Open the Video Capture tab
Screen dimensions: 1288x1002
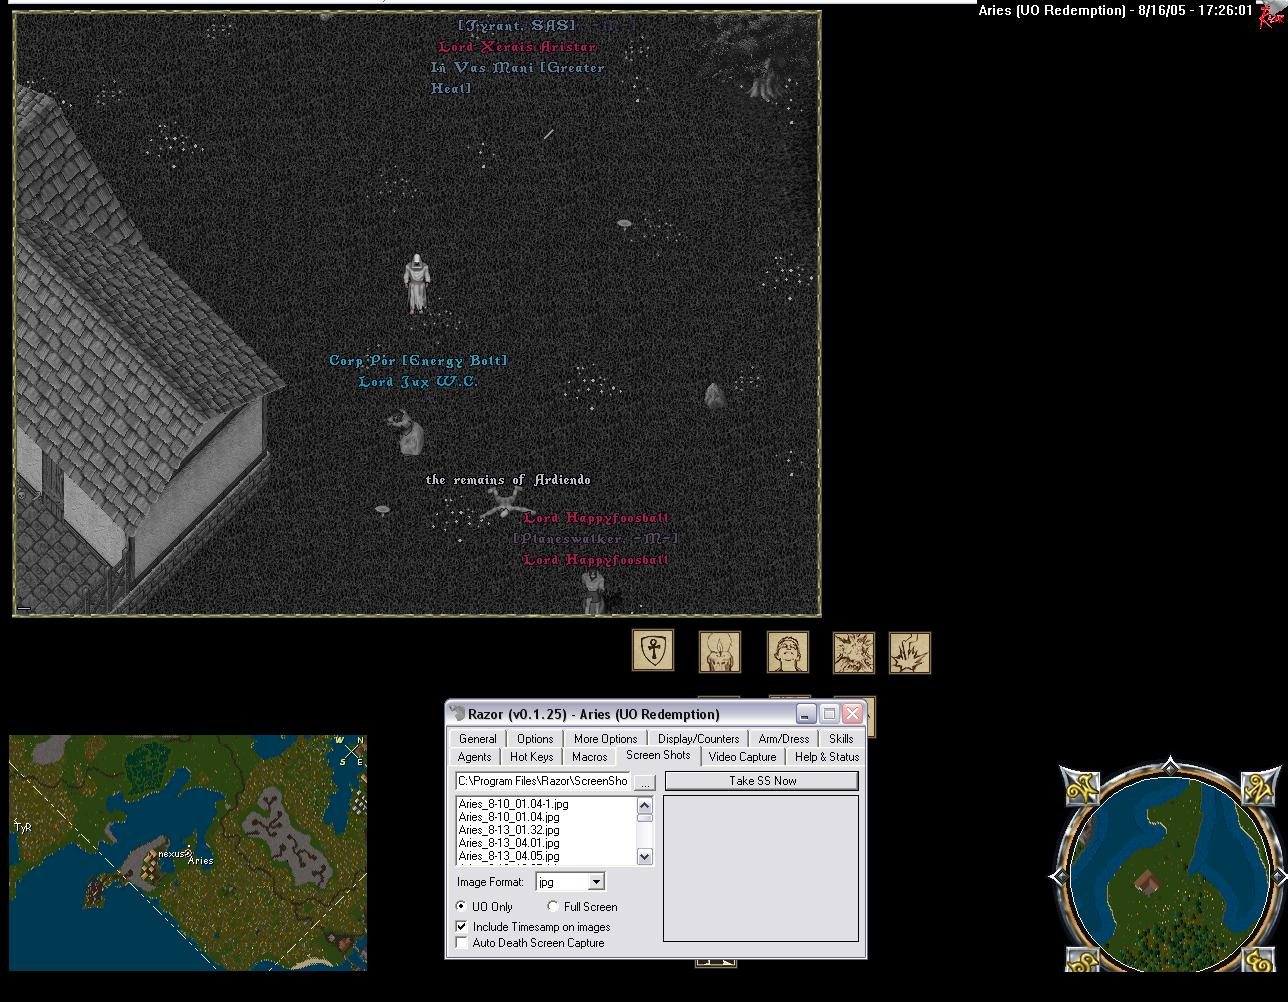[x=742, y=757]
